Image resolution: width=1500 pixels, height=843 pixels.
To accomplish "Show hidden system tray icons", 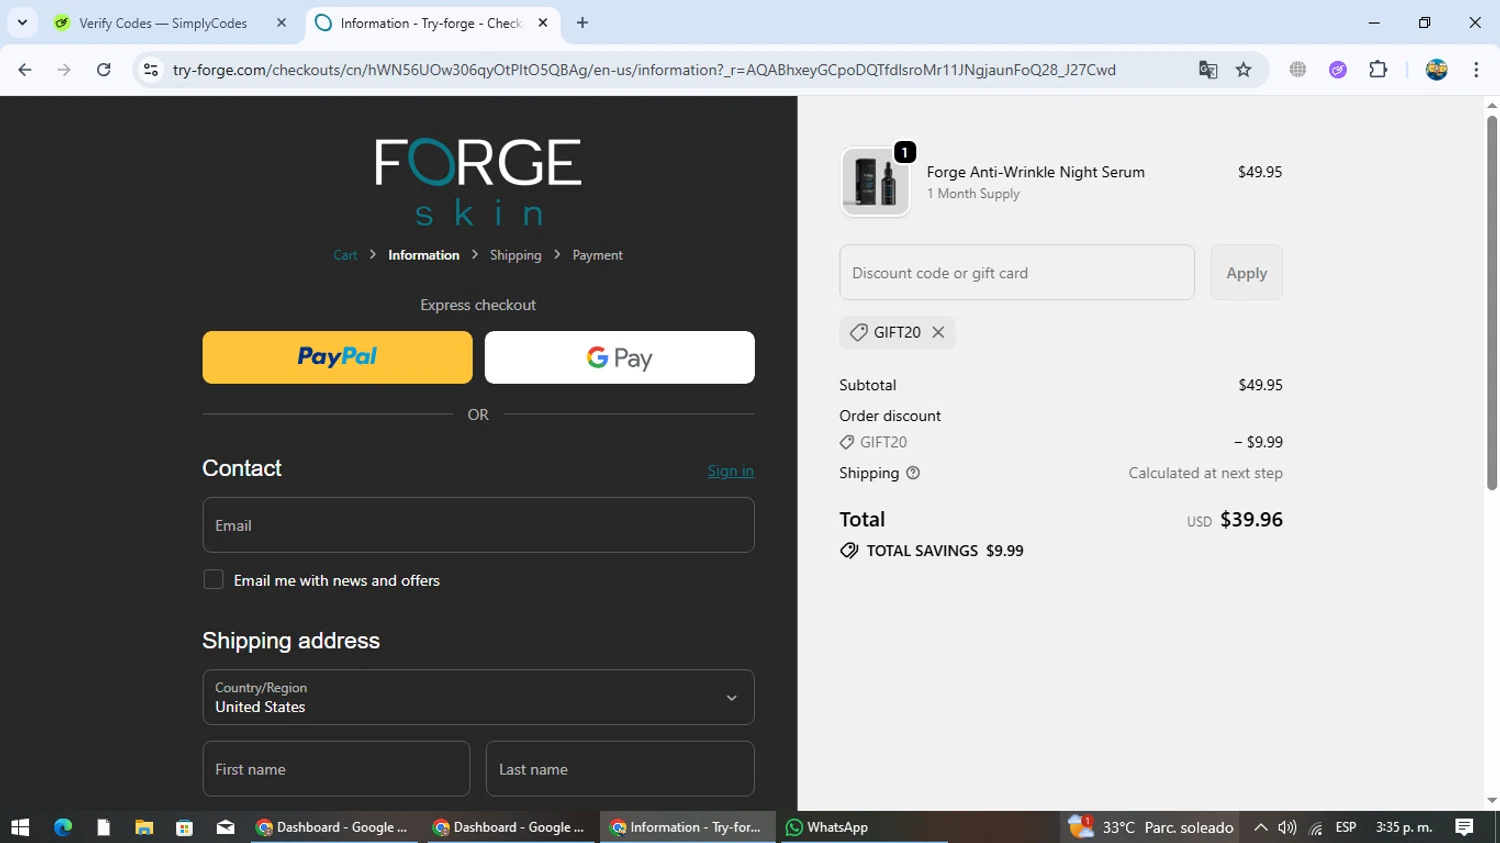I will click(1261, 827).
